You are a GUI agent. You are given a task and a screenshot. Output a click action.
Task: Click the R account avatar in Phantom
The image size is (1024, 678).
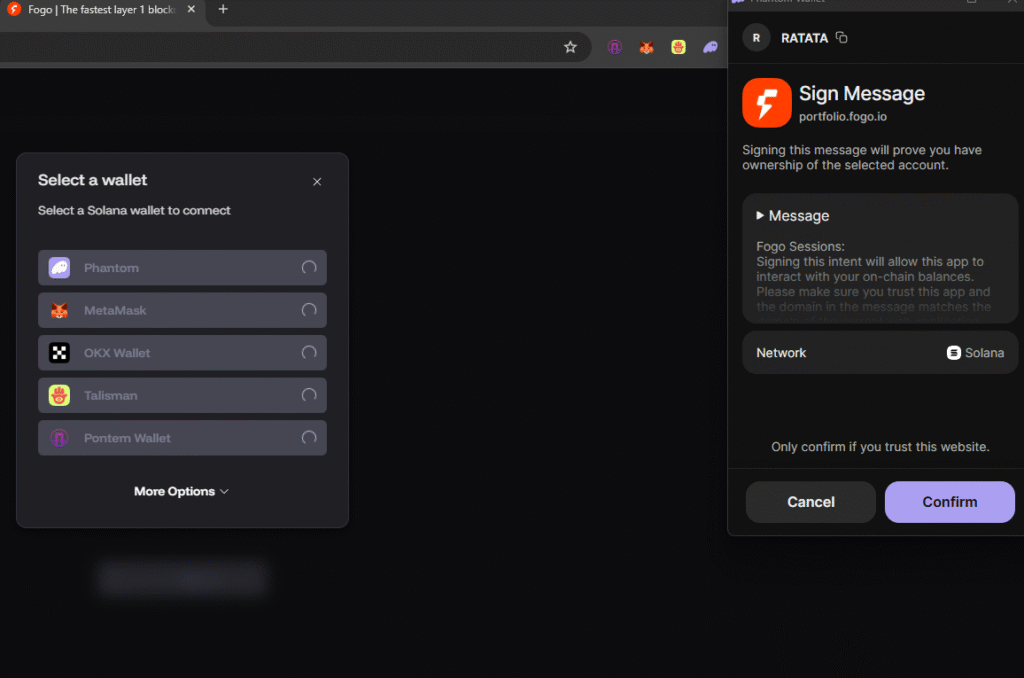click(x=756, y=38)
